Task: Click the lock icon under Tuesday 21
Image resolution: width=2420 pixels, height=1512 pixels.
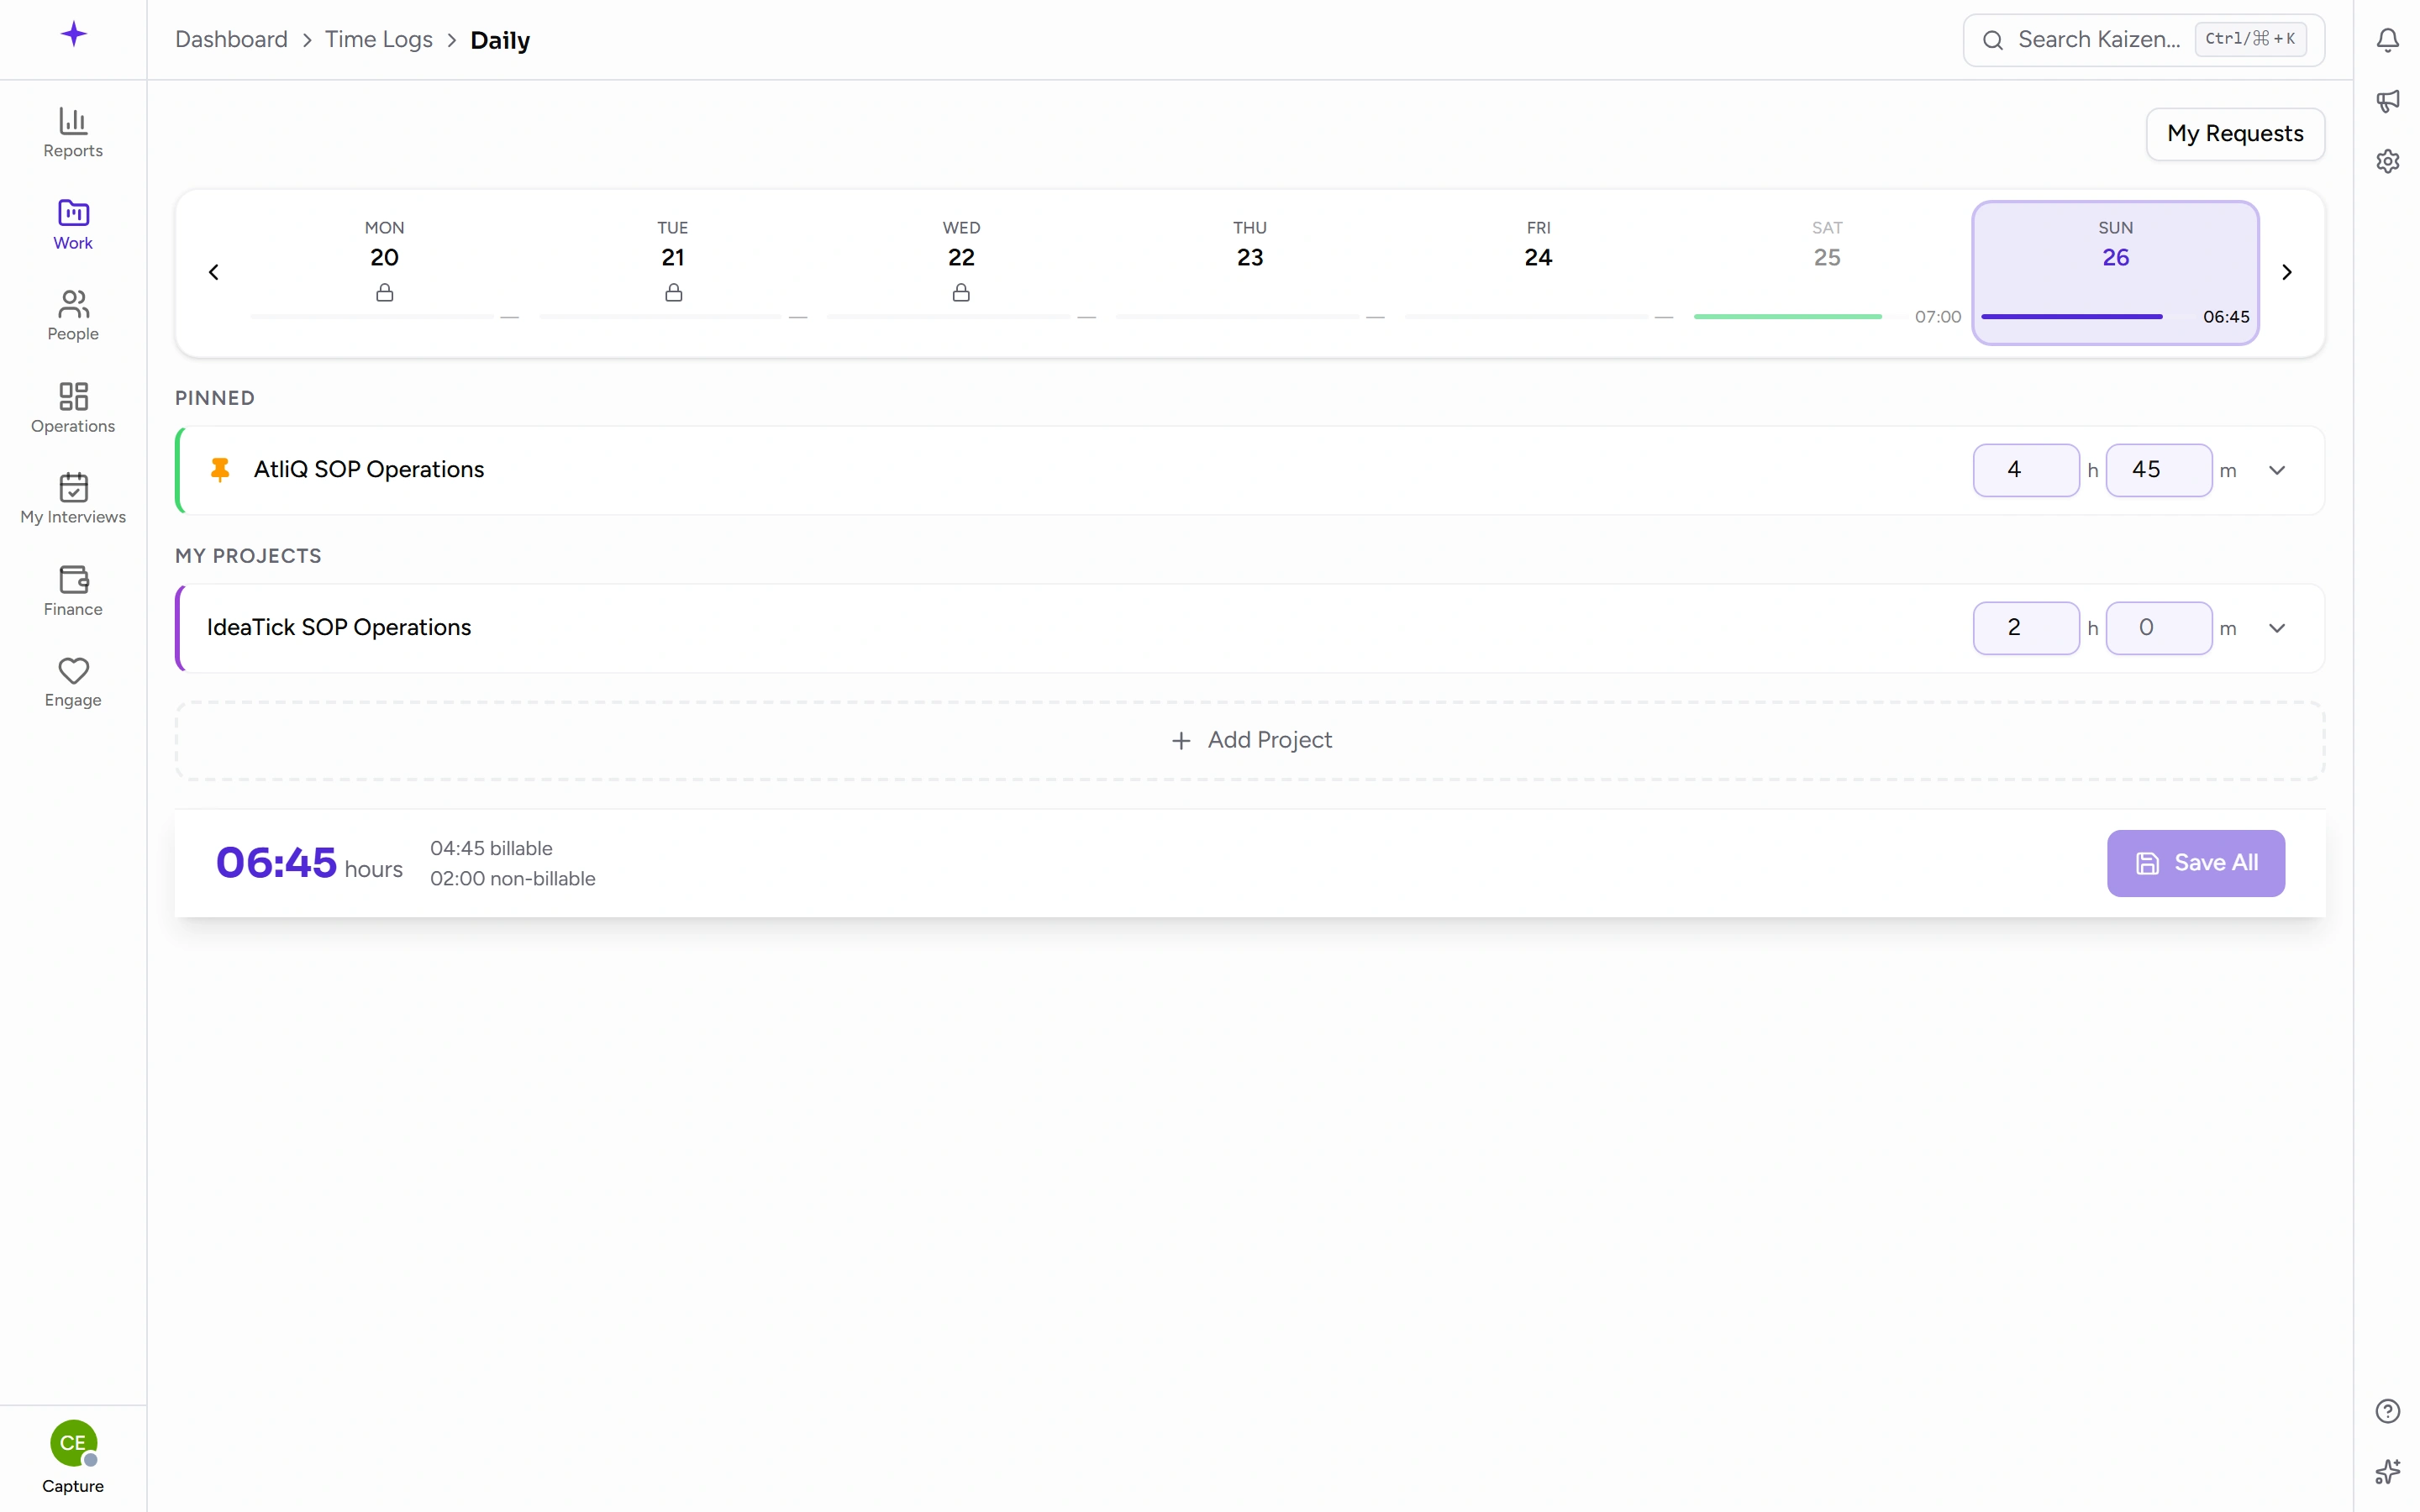Action: click(673, 292)
